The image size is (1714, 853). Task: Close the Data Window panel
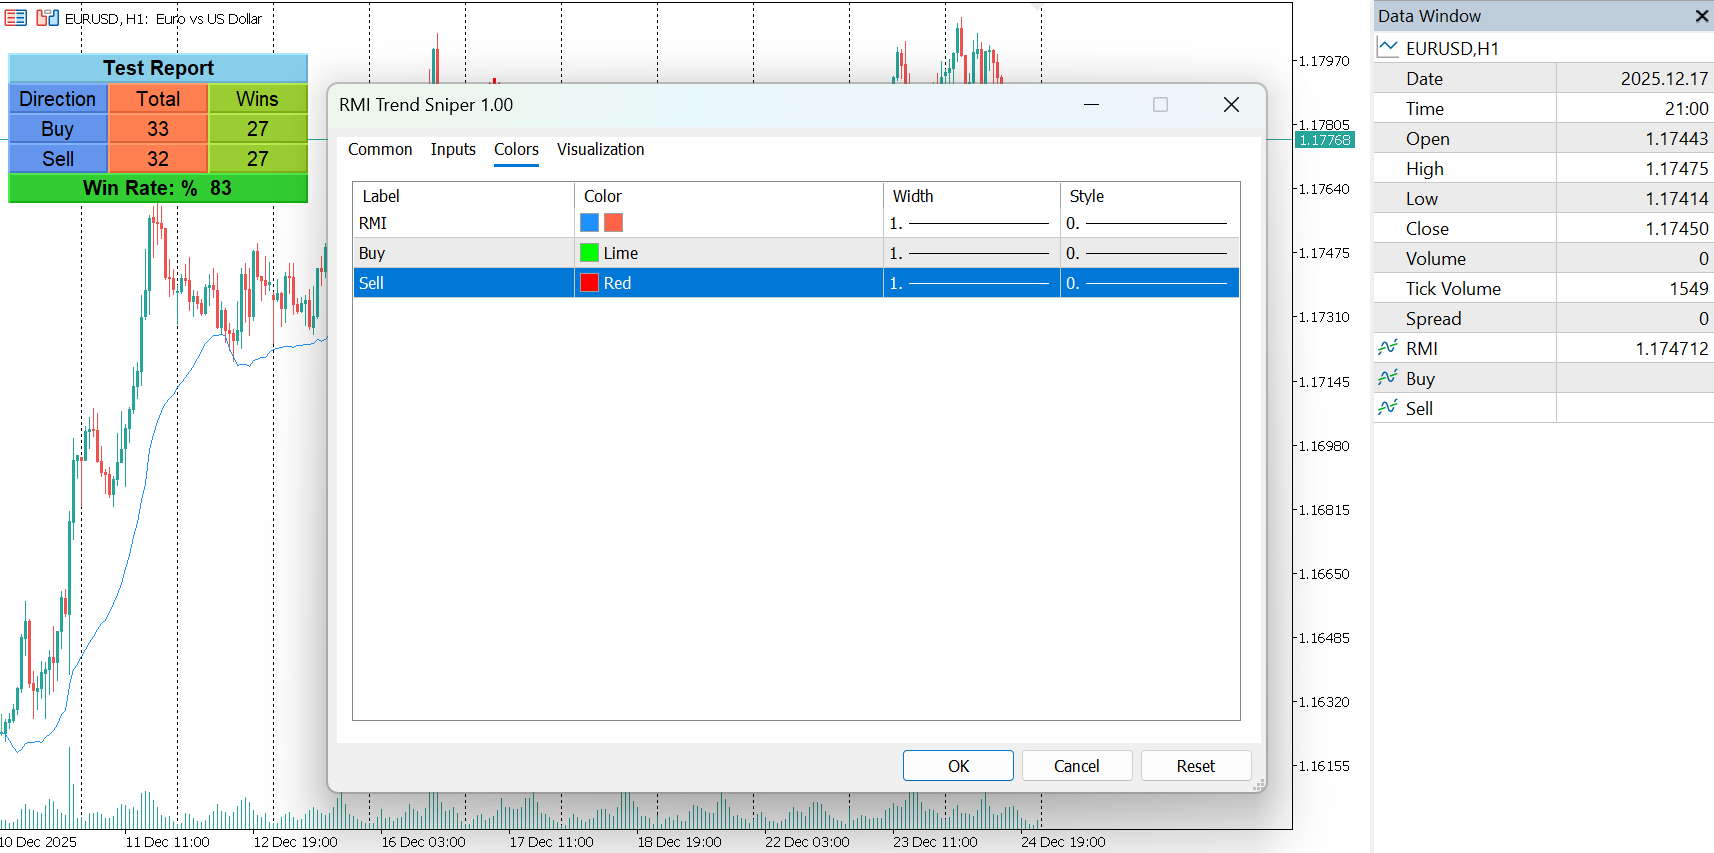[1701, 16]
